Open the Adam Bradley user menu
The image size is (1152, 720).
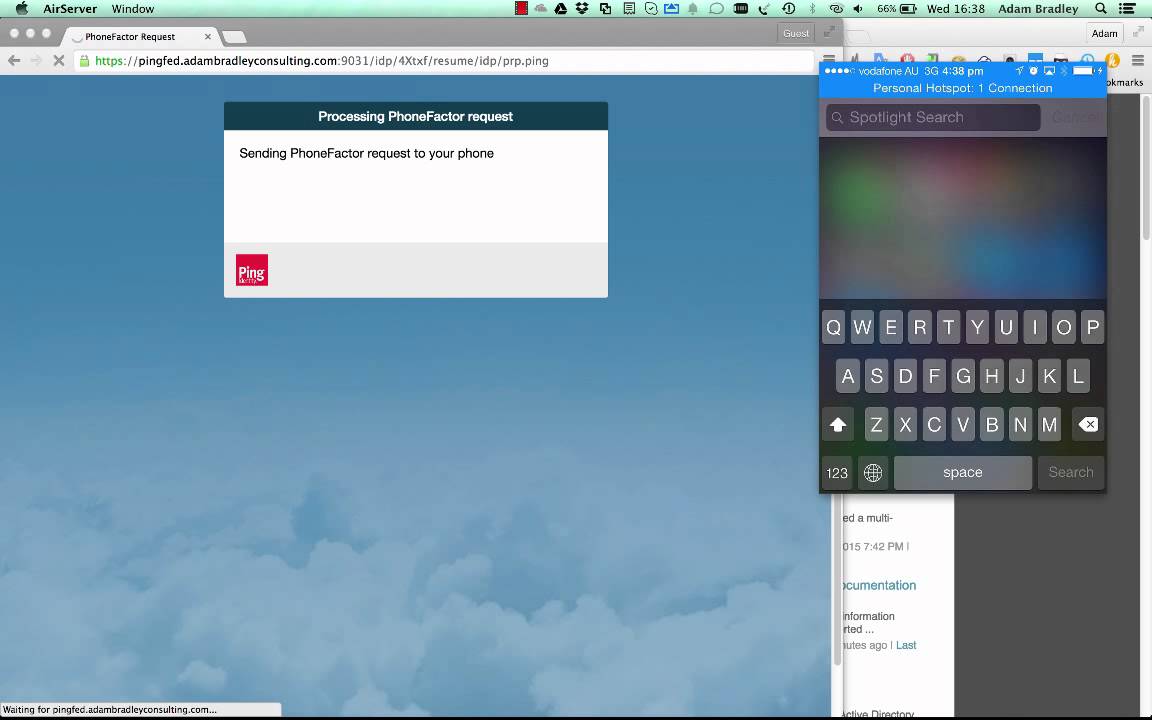(x=1038, y=9)
